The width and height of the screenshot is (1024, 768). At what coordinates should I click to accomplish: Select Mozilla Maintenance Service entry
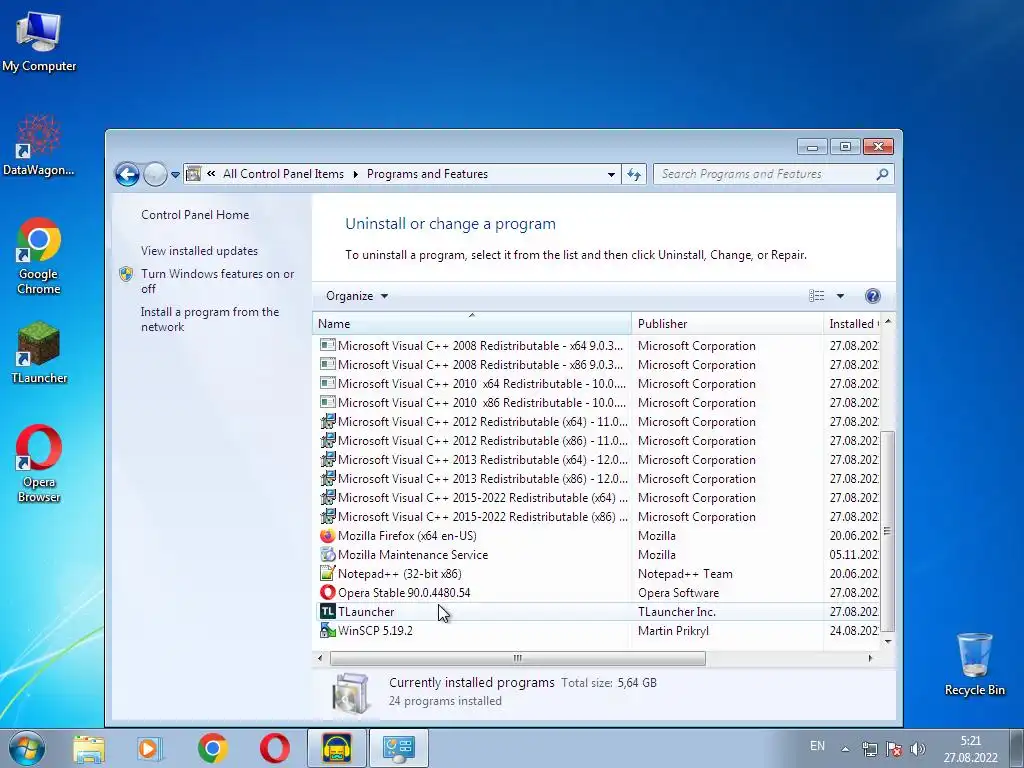(597, 554)
